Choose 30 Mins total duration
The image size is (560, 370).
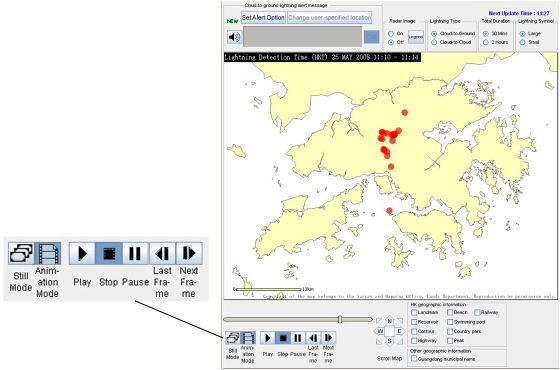(485, 34)
